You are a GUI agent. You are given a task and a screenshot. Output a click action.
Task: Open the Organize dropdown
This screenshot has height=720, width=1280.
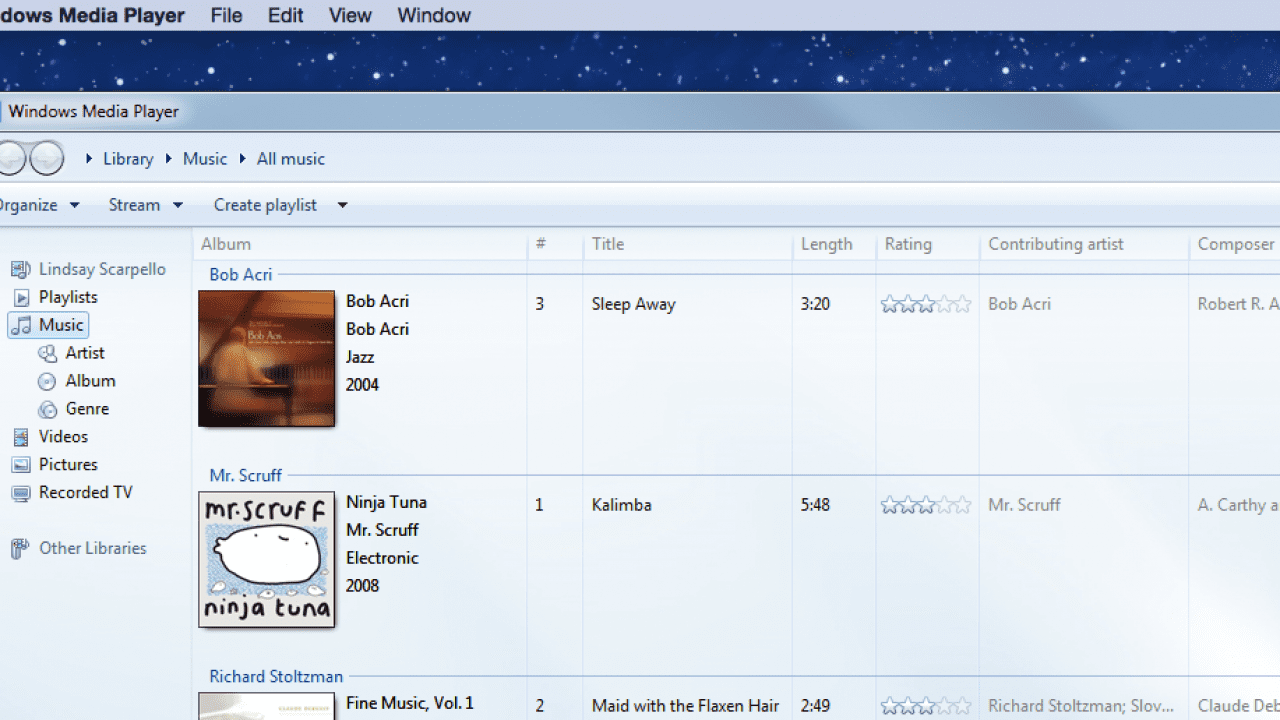pos(38,205)
